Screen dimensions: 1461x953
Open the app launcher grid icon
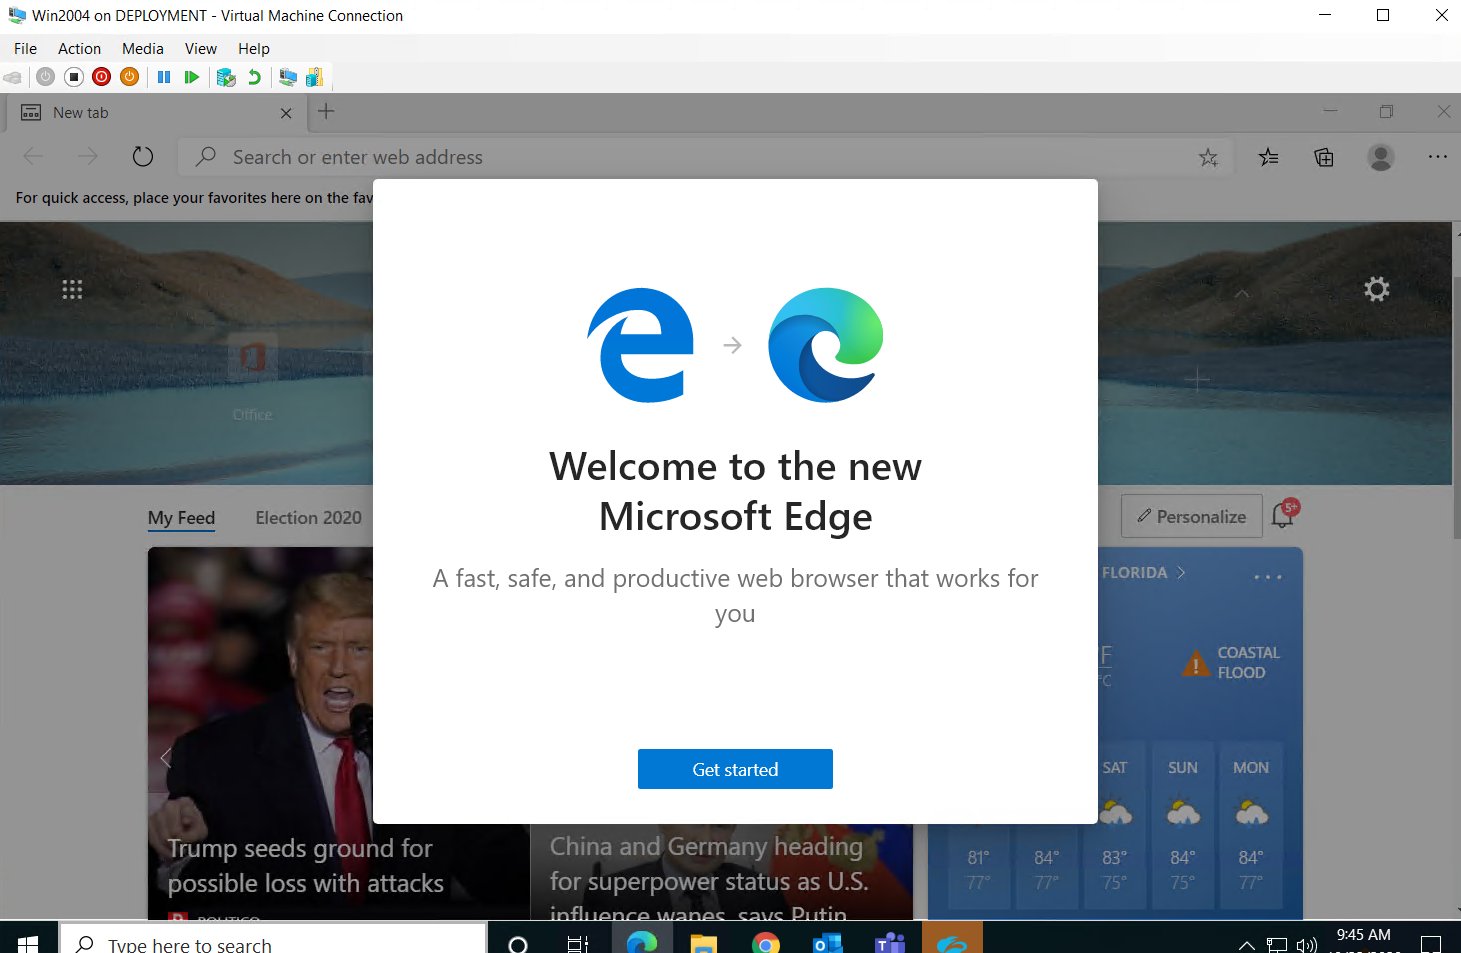(72, 289)
